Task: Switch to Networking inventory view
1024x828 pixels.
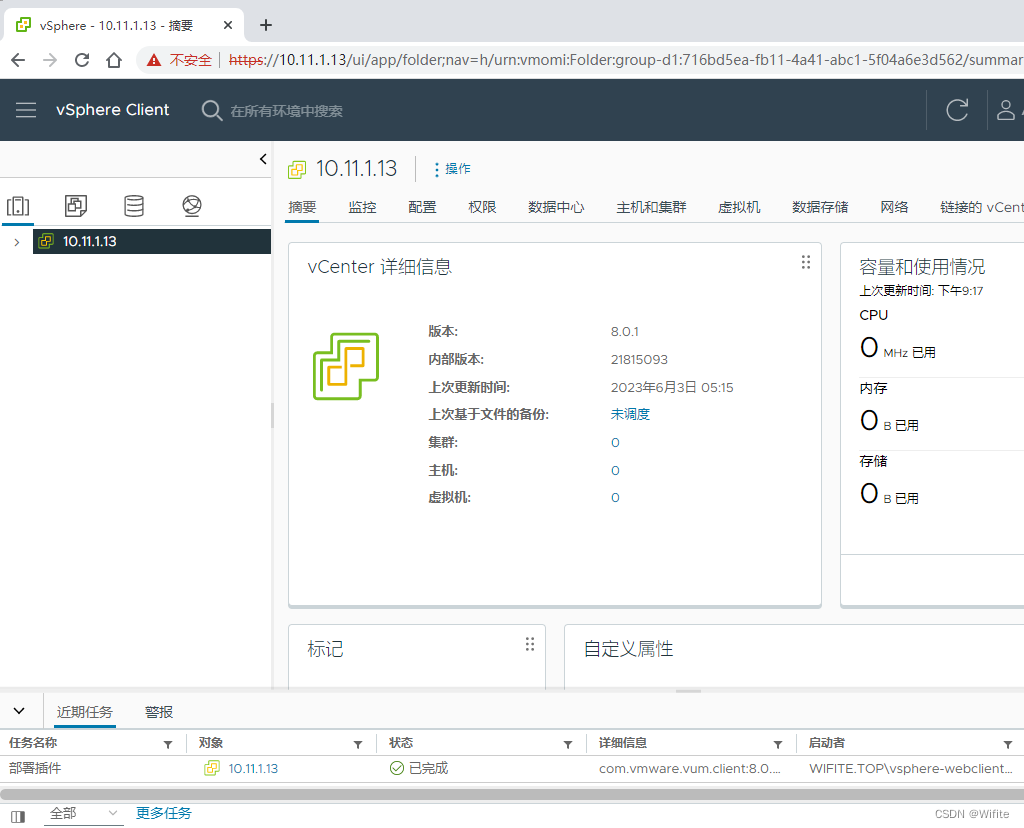Action: pos(191,206)
